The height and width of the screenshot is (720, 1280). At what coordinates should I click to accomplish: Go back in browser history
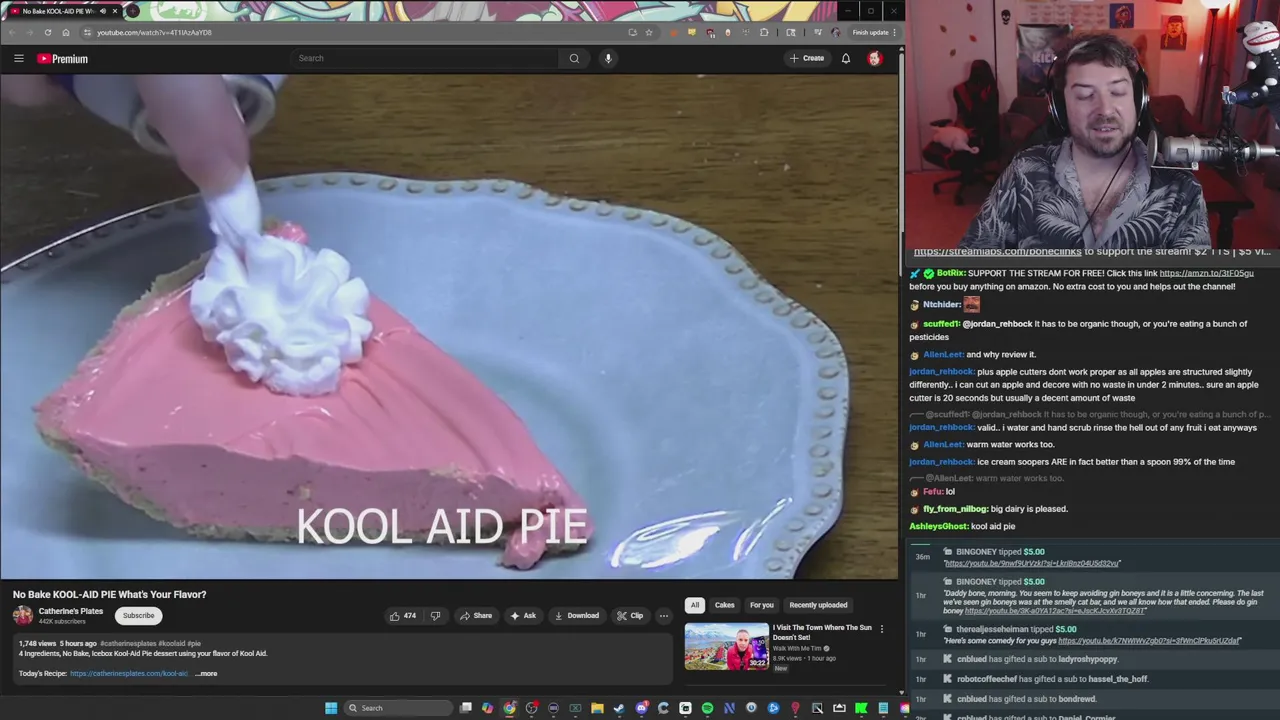click(12, 32)
